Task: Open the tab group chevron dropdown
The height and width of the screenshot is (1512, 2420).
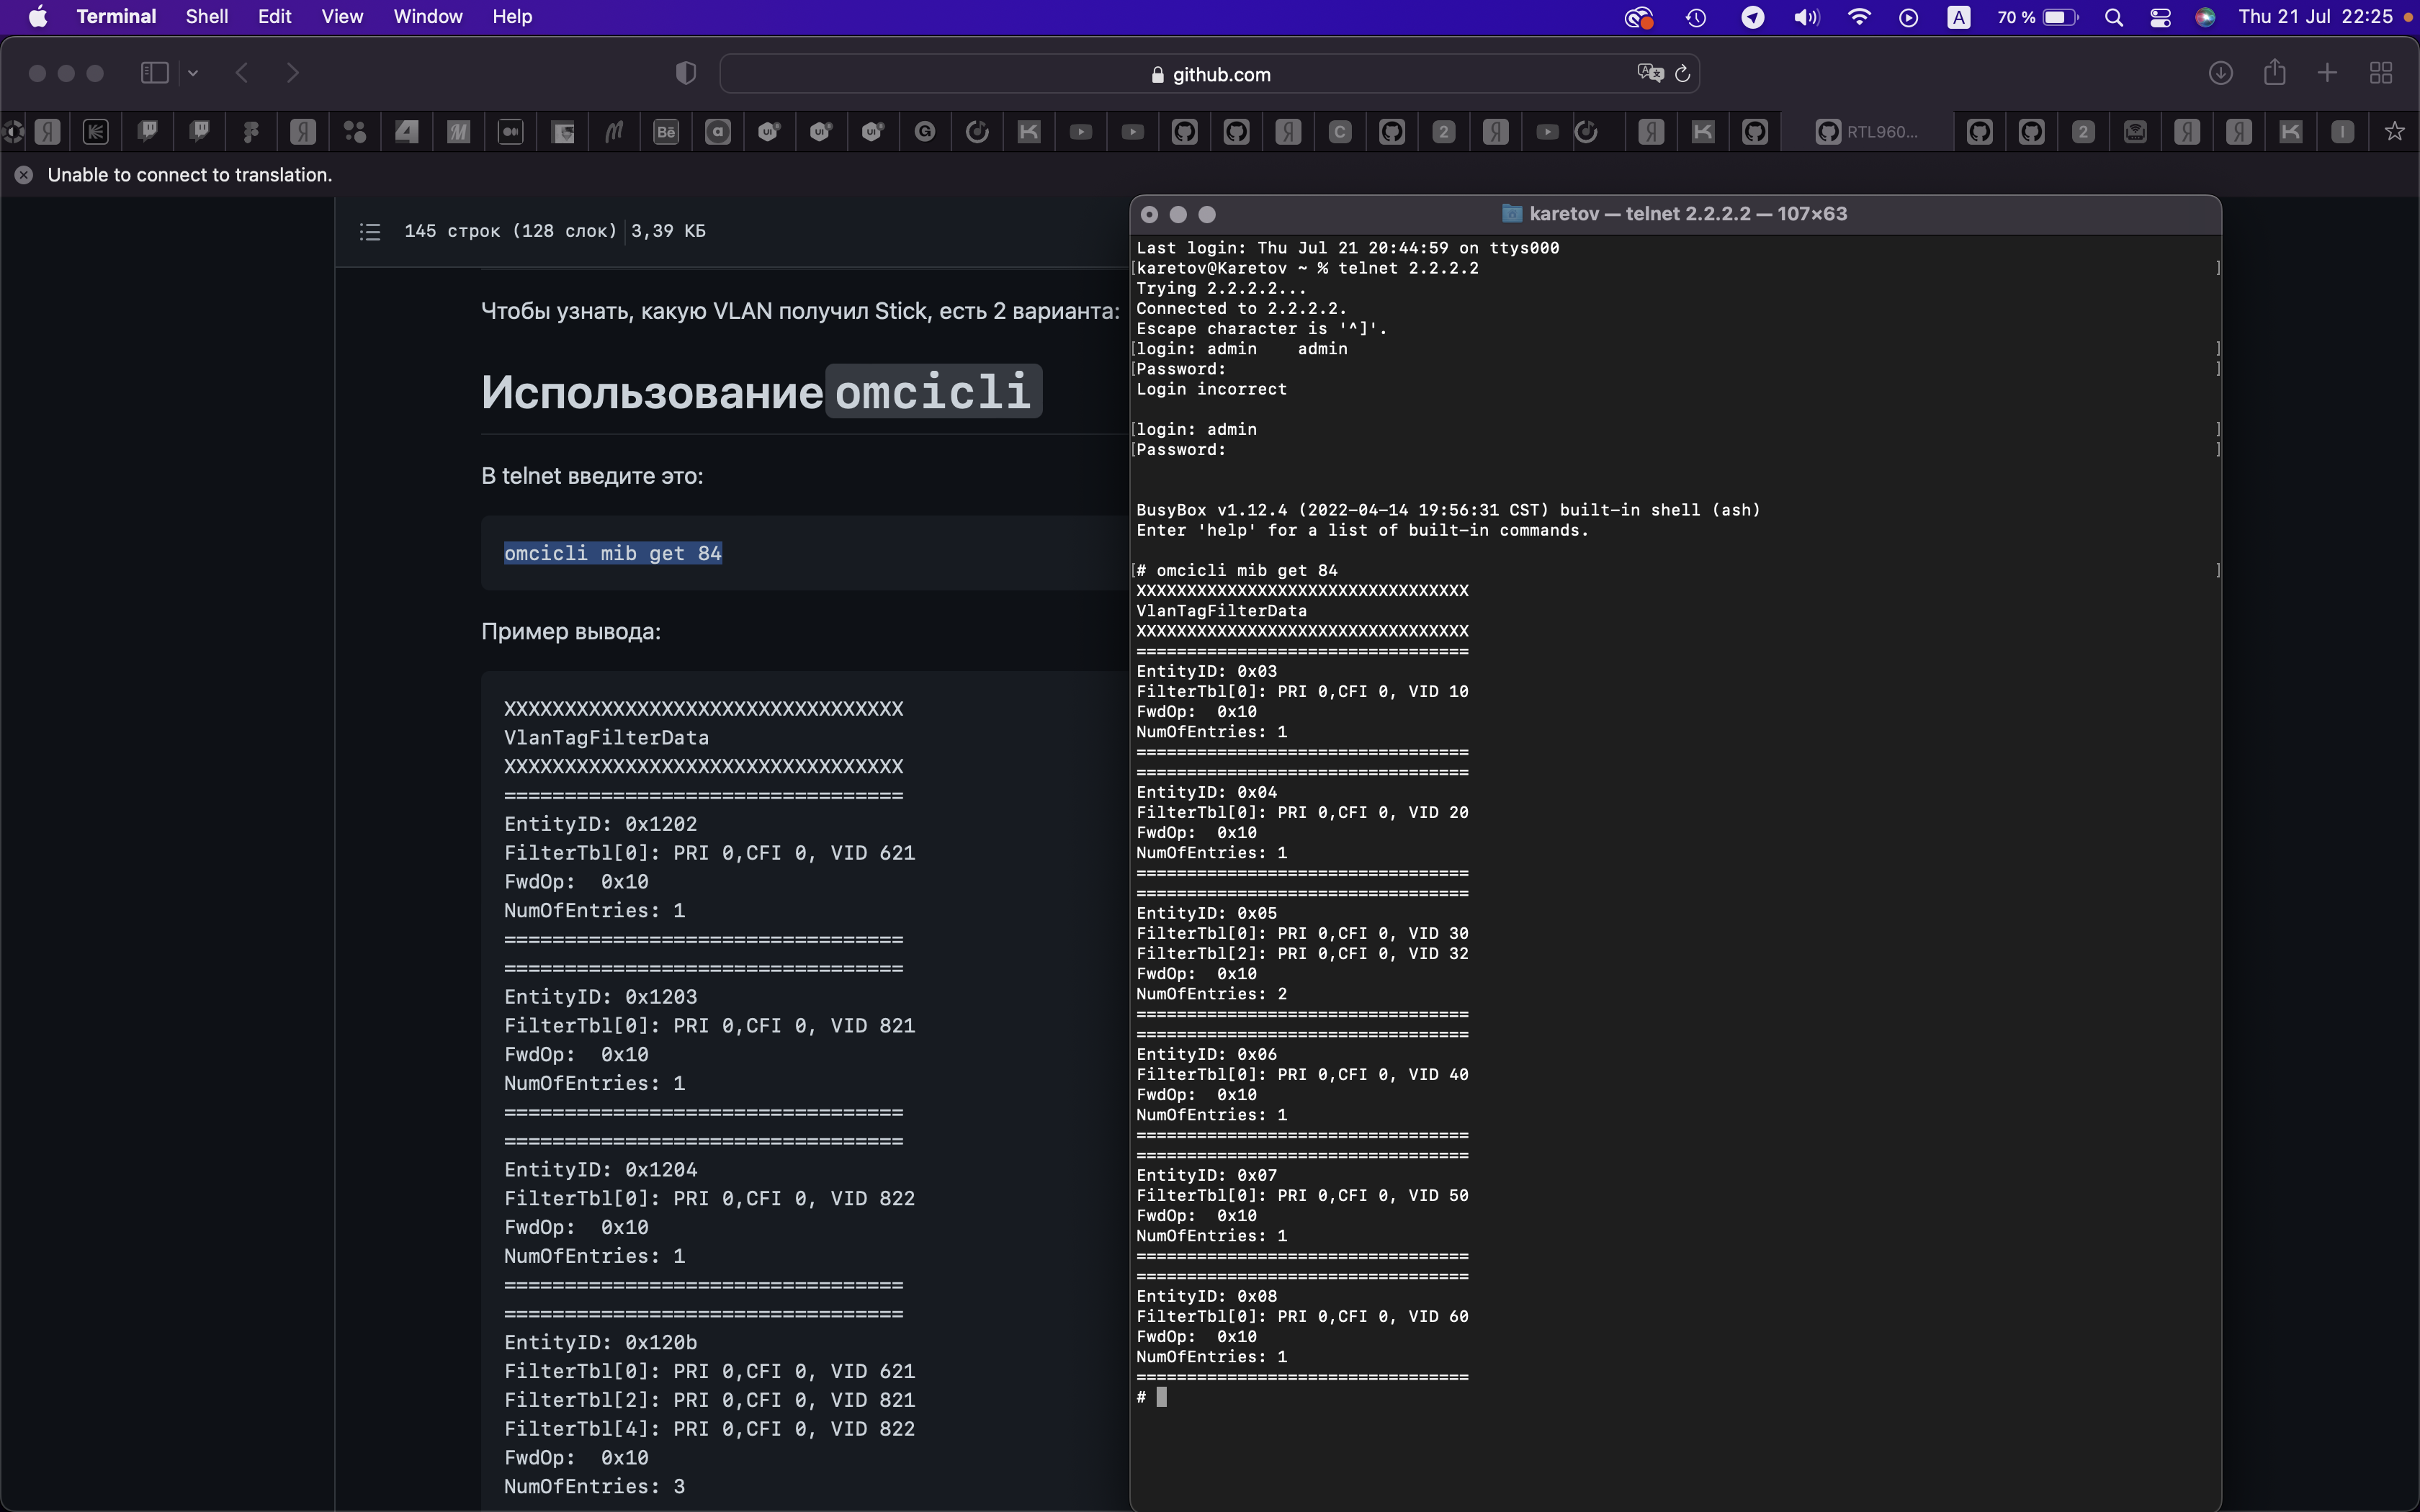Action: pyautogui.click(x=193, y=73)
